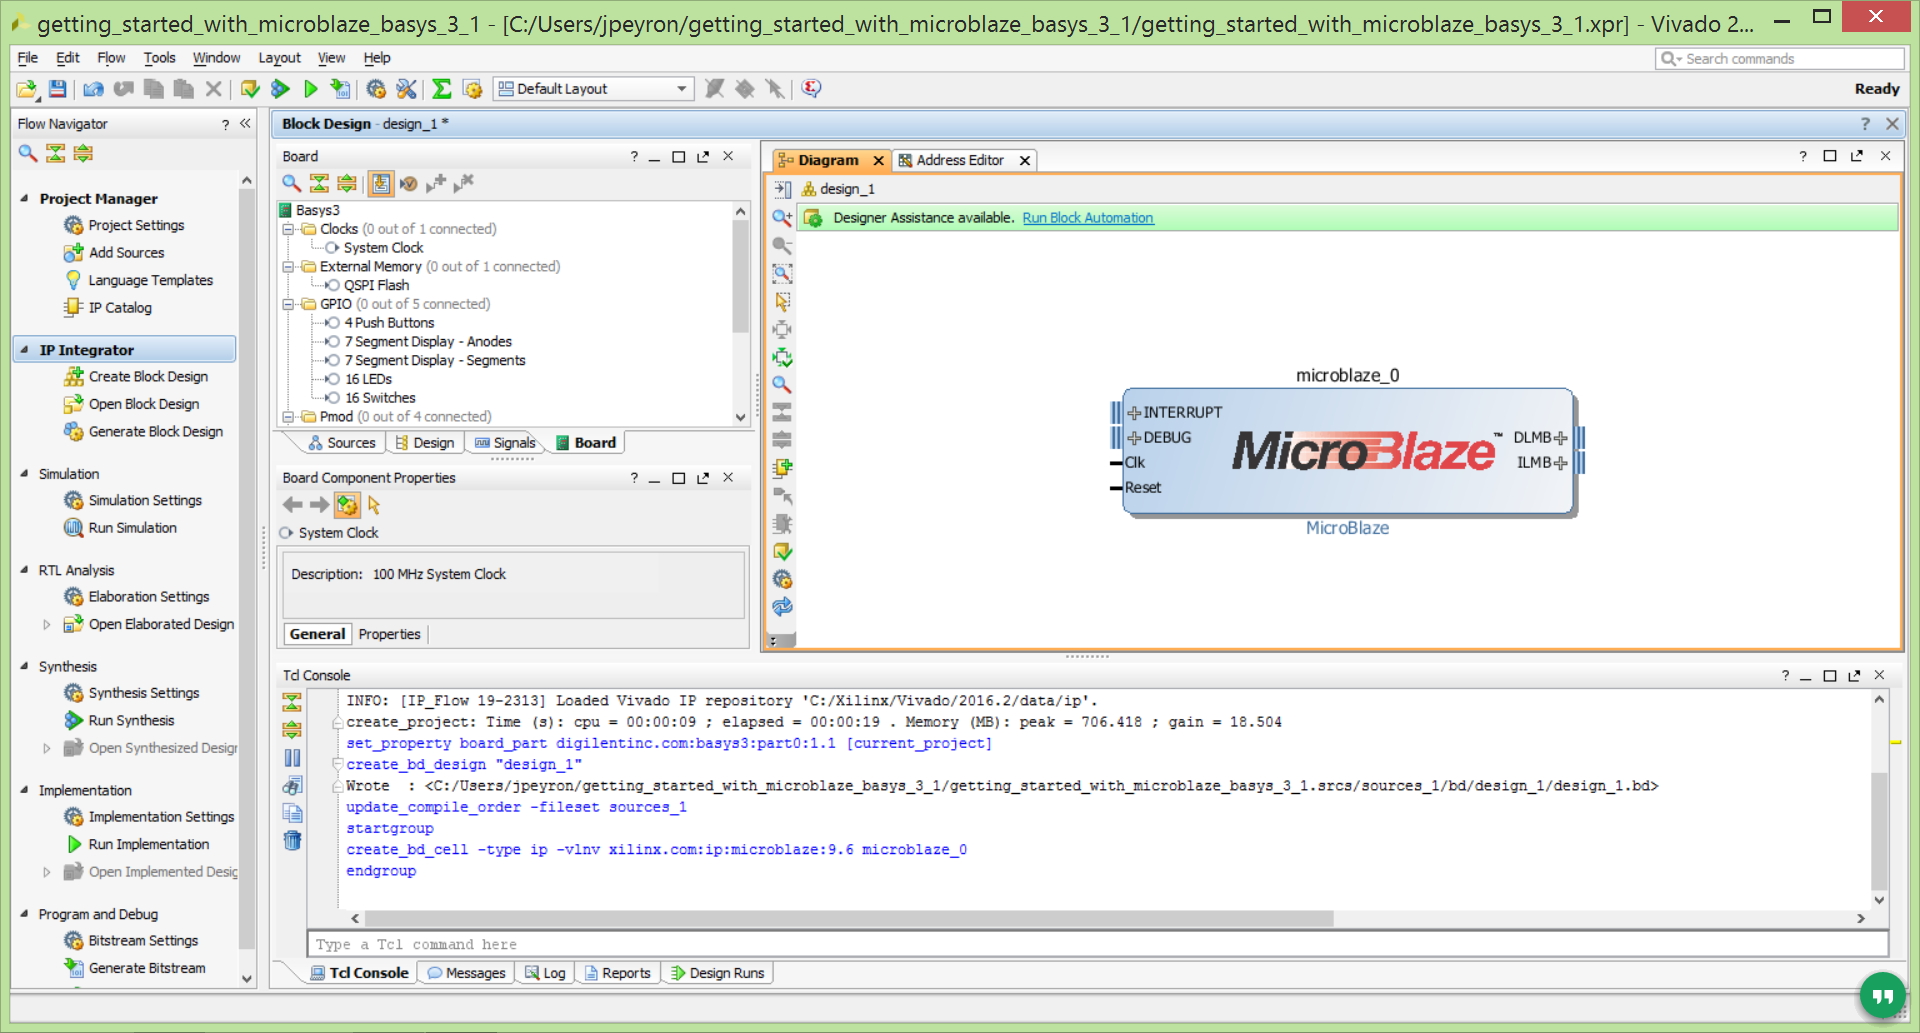Click Create Block Design in Flow Navigator
Screen dimensions: 1920x1033
point(148,377)
